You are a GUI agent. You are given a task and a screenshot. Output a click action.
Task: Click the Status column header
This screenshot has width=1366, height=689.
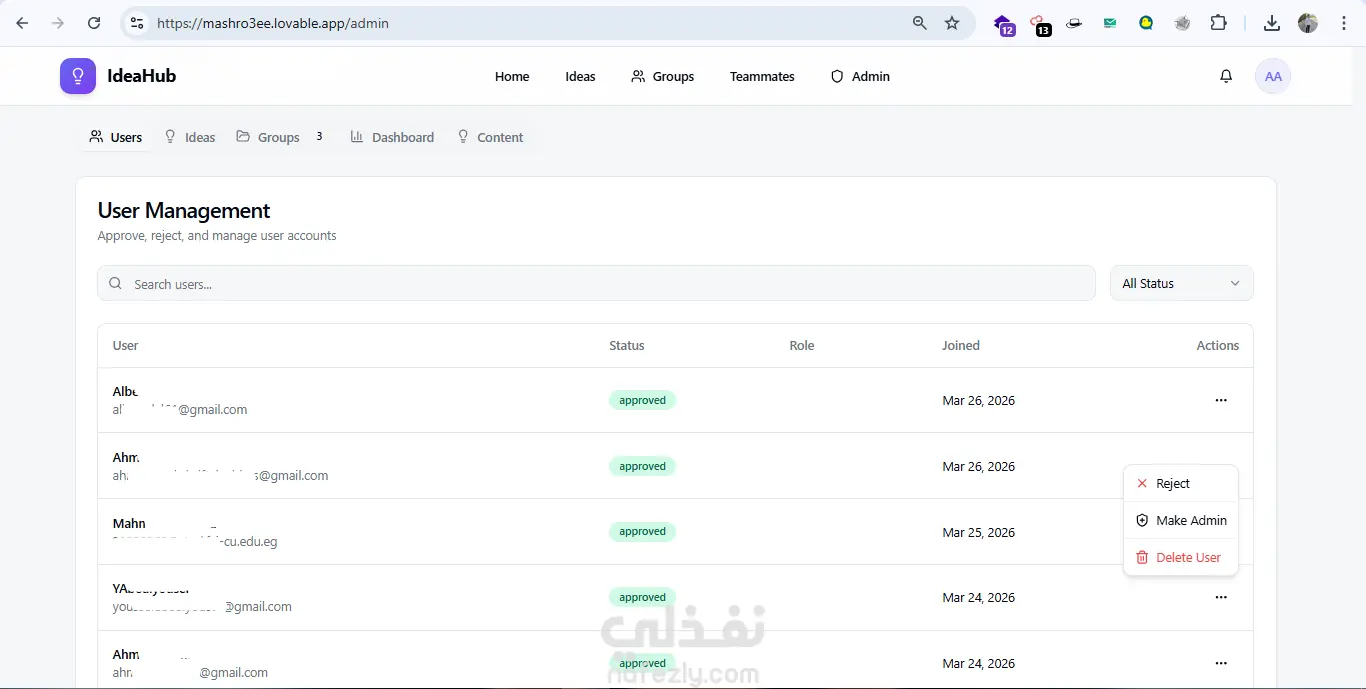(x=627, y=345)
